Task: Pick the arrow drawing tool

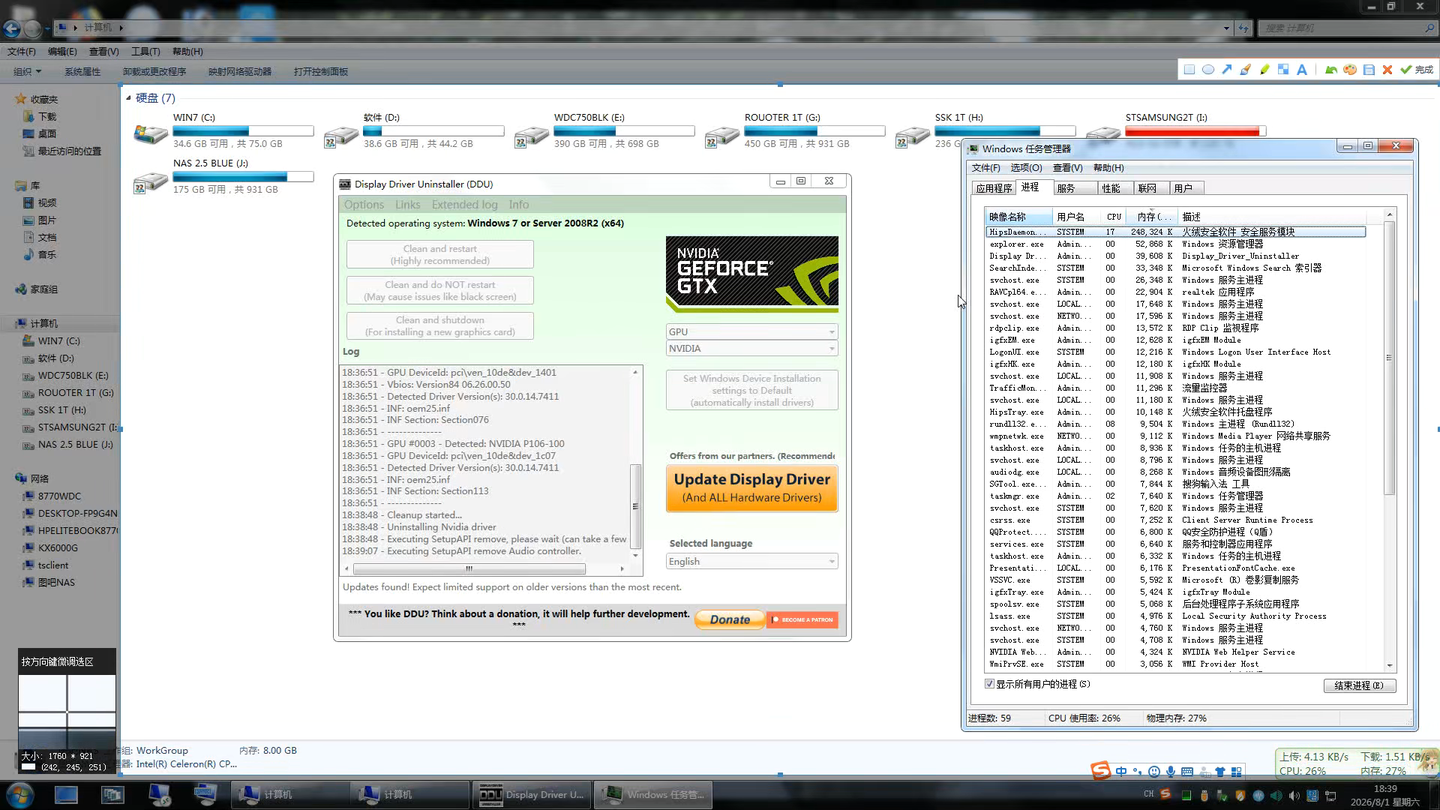Action: (x=1227, y=70)
